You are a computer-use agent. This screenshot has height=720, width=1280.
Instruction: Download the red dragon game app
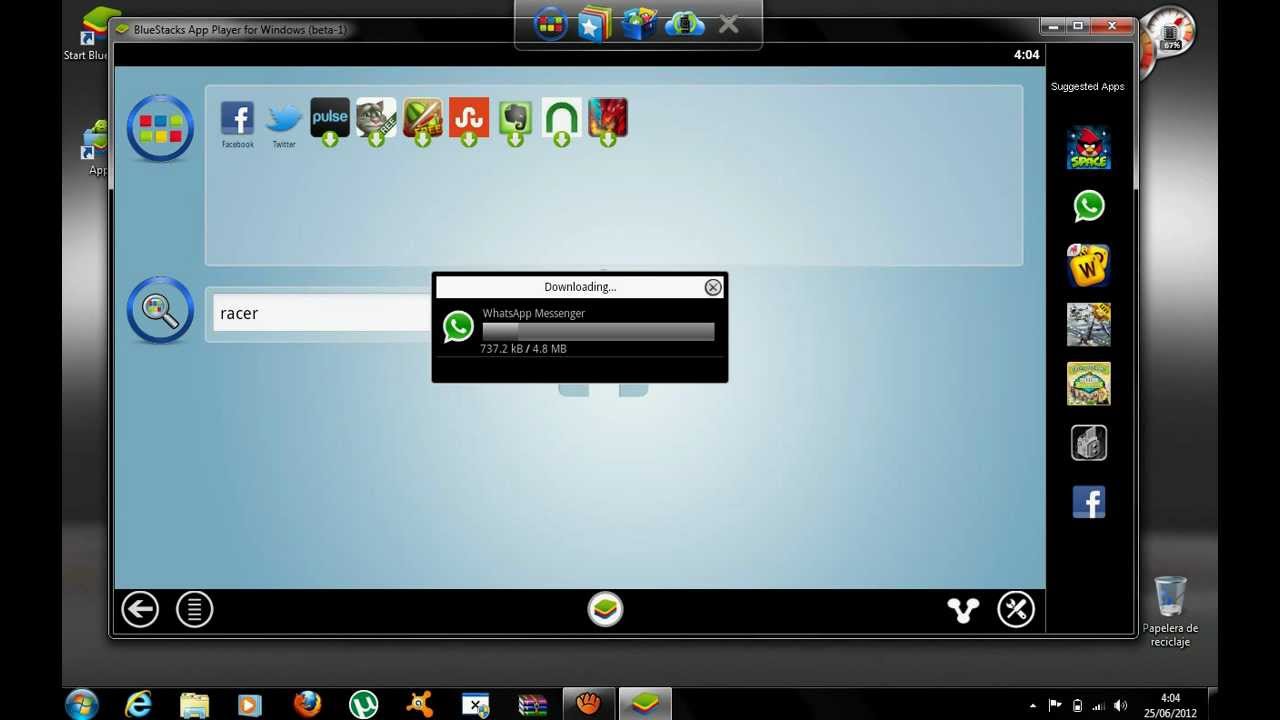point(608,121)
